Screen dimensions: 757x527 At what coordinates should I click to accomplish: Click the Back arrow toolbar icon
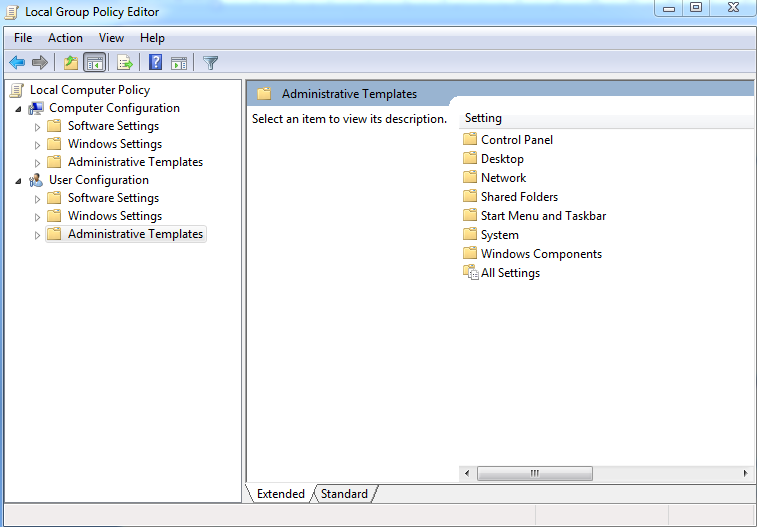pyautogui.click(x=17, y=63)
